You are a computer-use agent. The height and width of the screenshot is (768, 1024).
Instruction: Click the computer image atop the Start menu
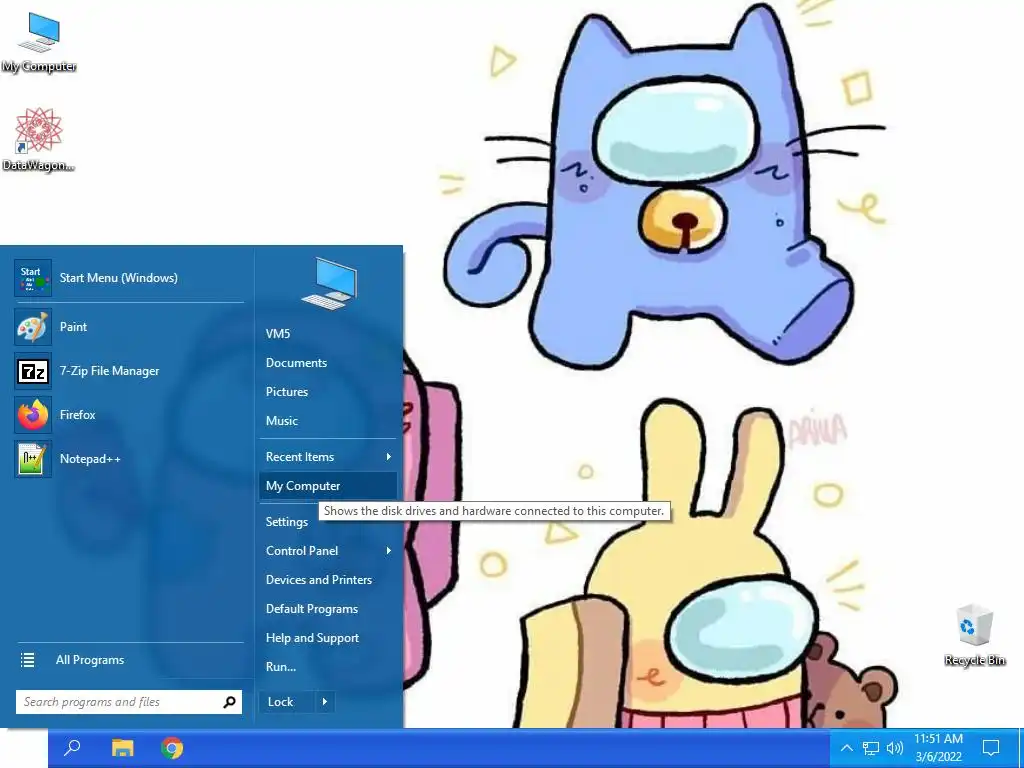(329, 283)
